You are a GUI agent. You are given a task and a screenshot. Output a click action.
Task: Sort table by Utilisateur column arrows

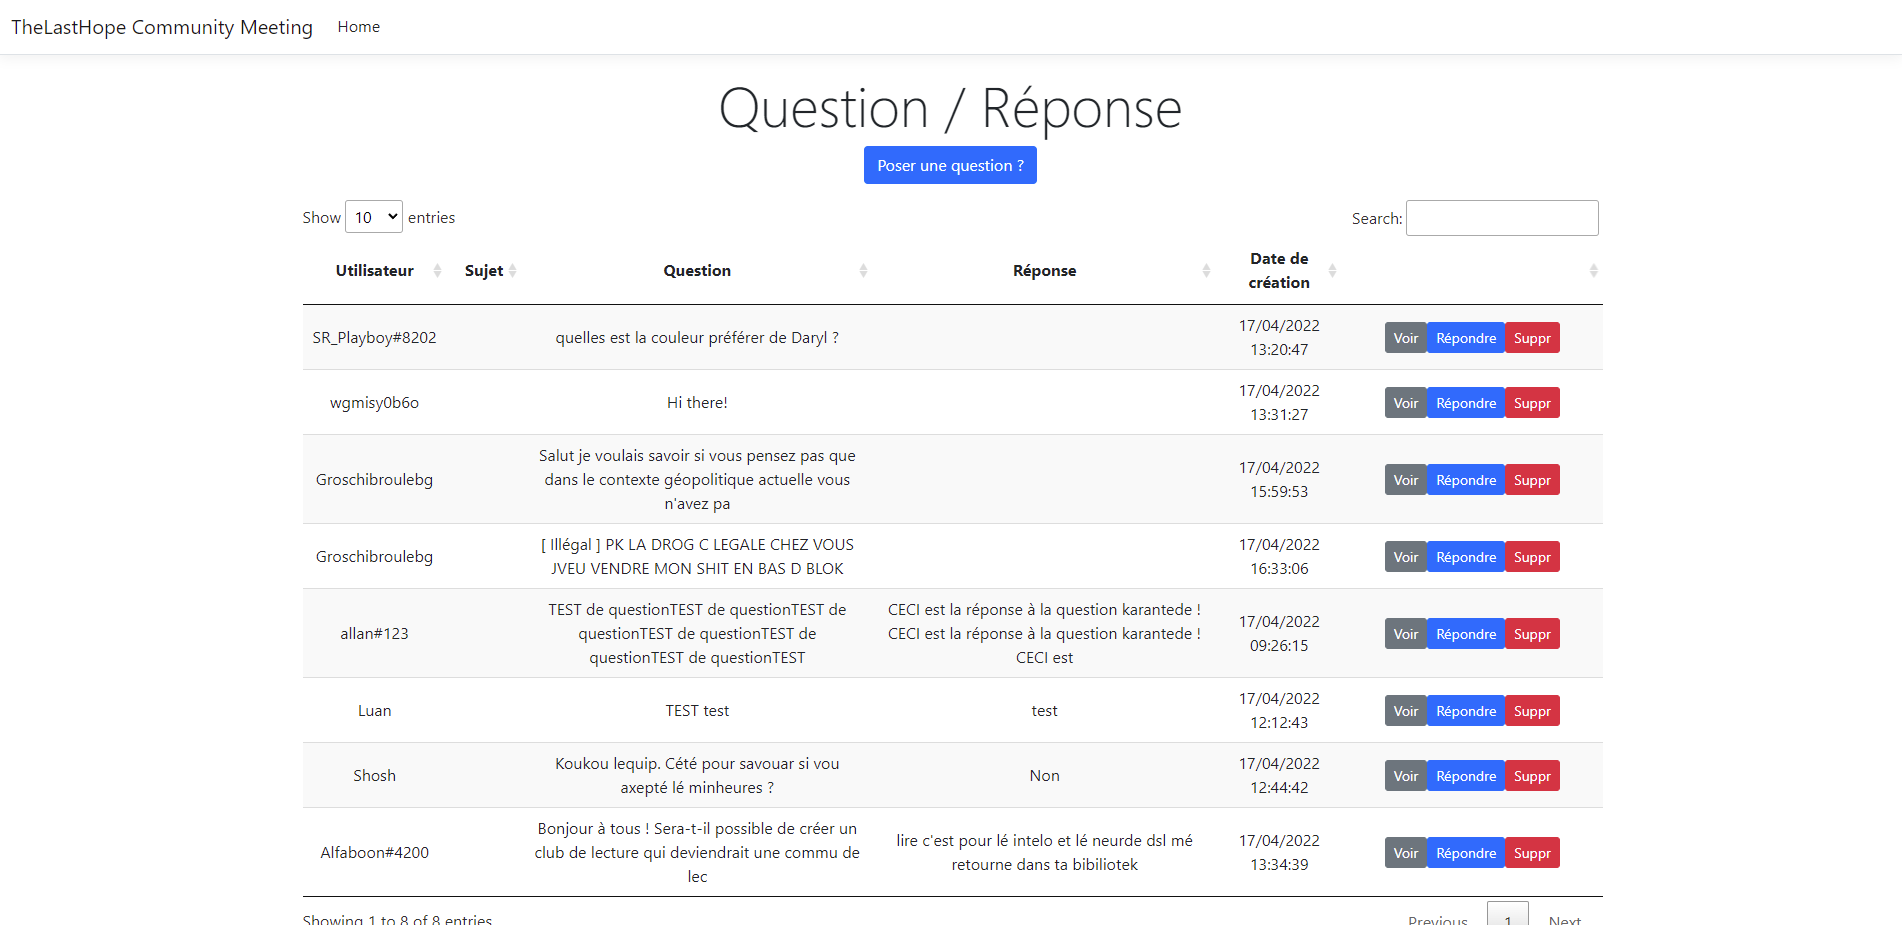point(437,271)
